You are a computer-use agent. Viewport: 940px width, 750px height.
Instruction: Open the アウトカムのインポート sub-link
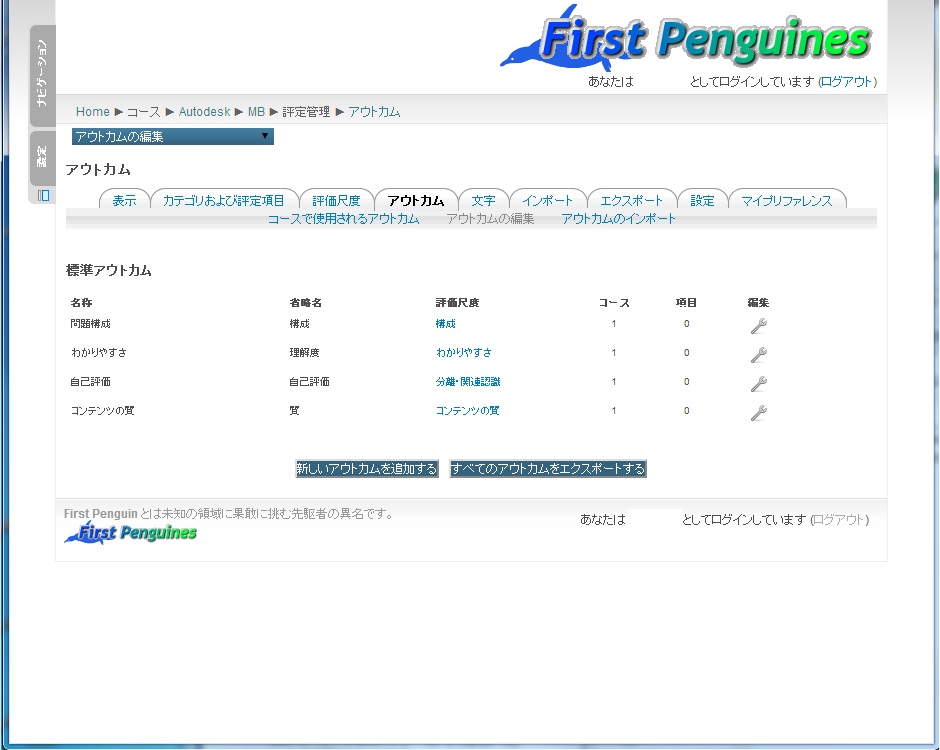coord(618,219)
